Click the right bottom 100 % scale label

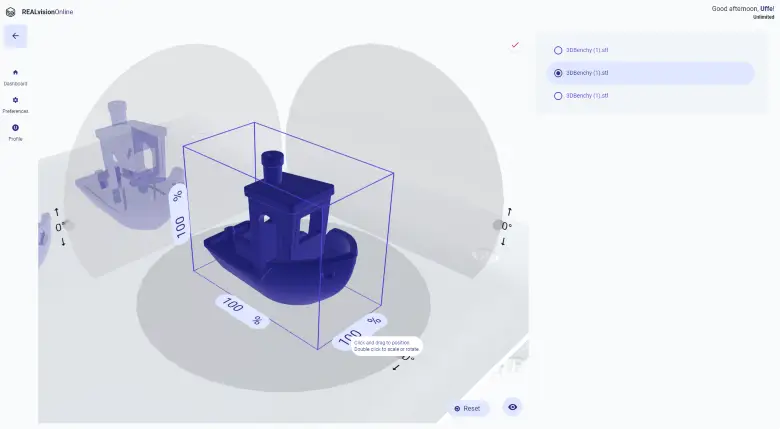point(359,331)
